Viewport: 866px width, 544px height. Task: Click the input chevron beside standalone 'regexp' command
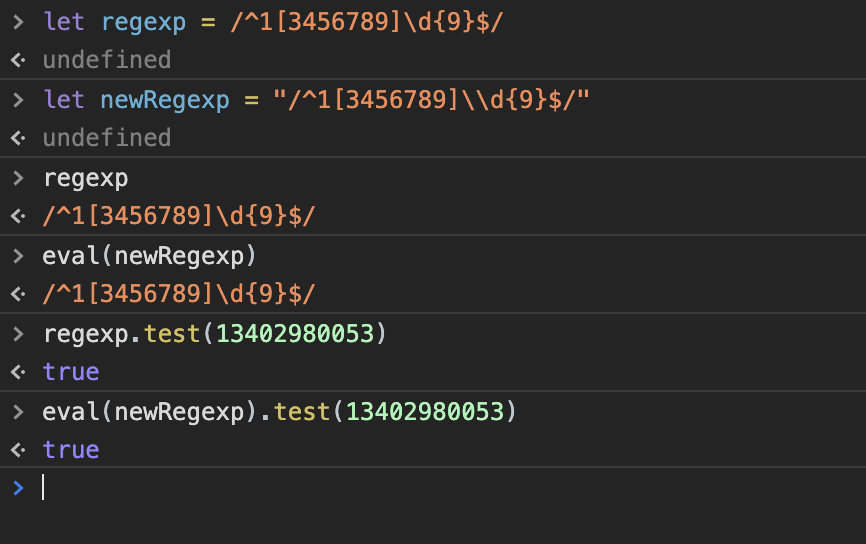tap(17, 177)
